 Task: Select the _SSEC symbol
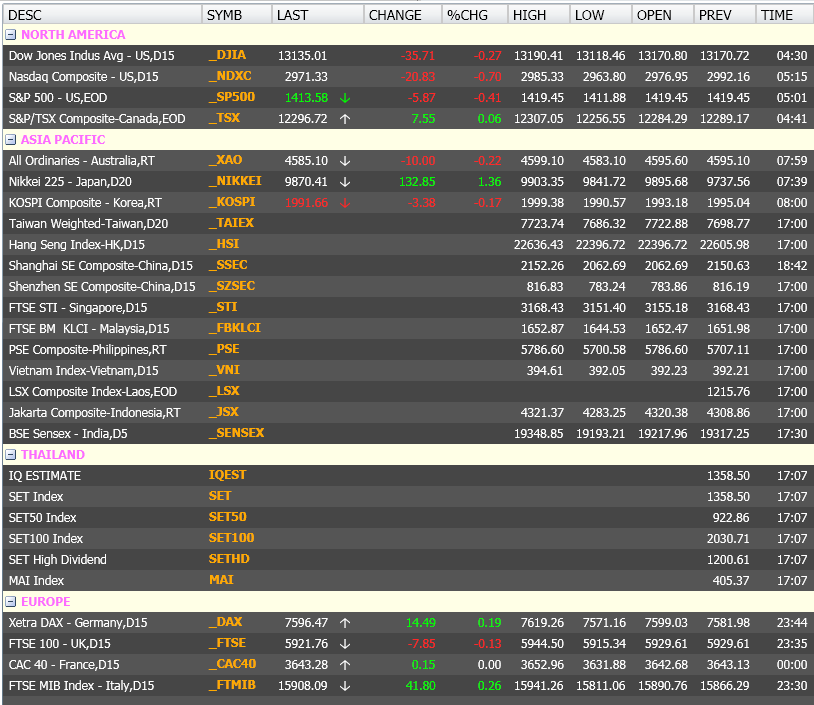tap(228, 265)
